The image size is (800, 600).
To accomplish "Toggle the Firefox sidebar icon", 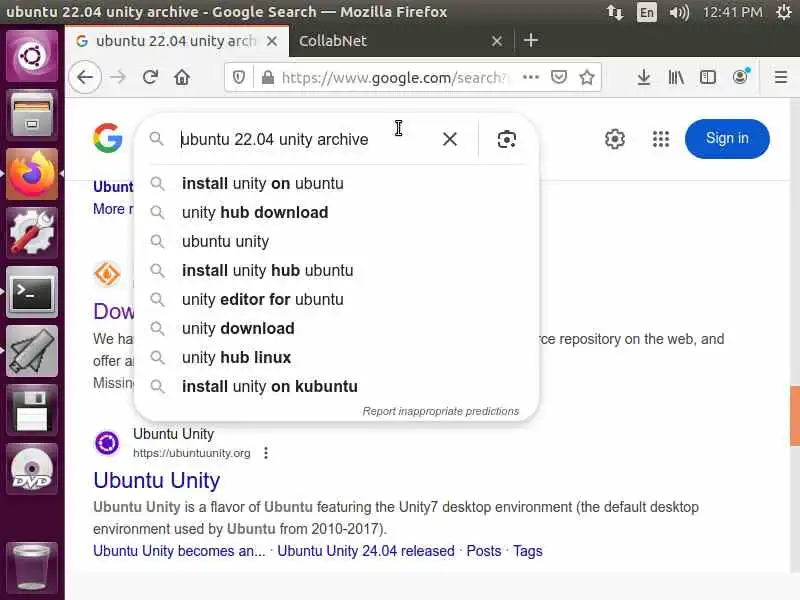I will (708, 78).
